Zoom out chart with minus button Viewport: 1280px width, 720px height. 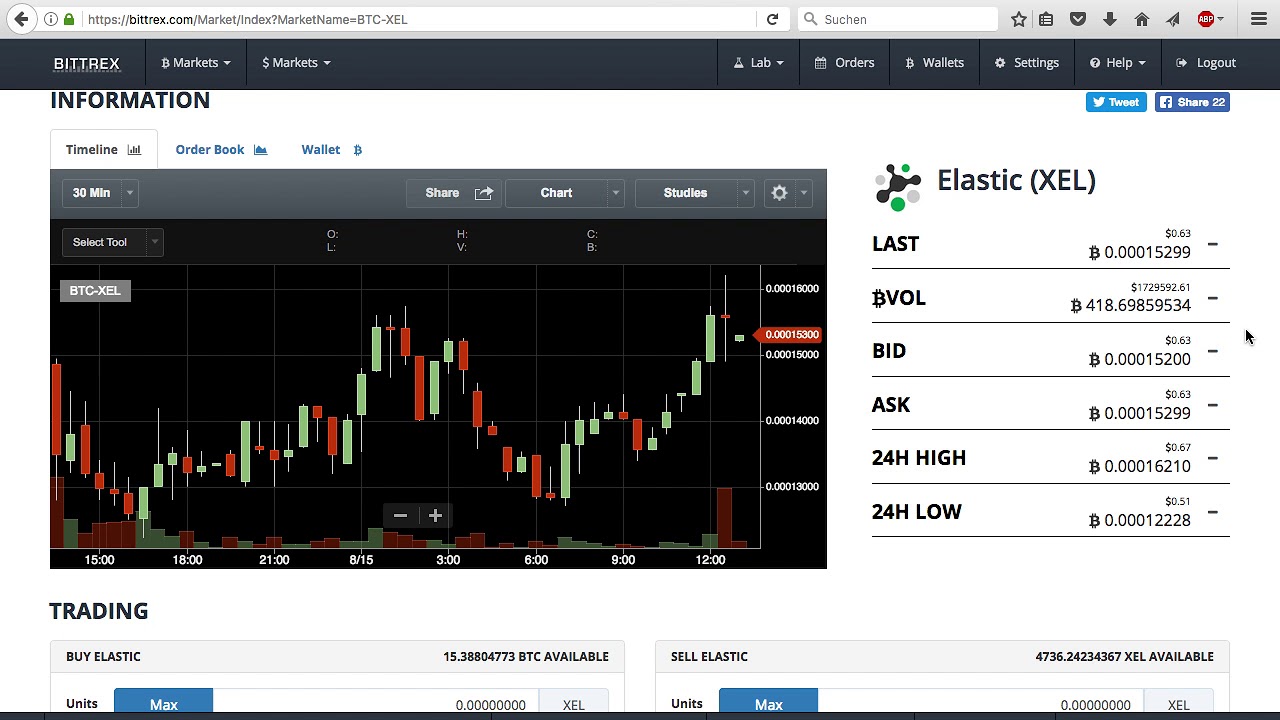[400, 516]
